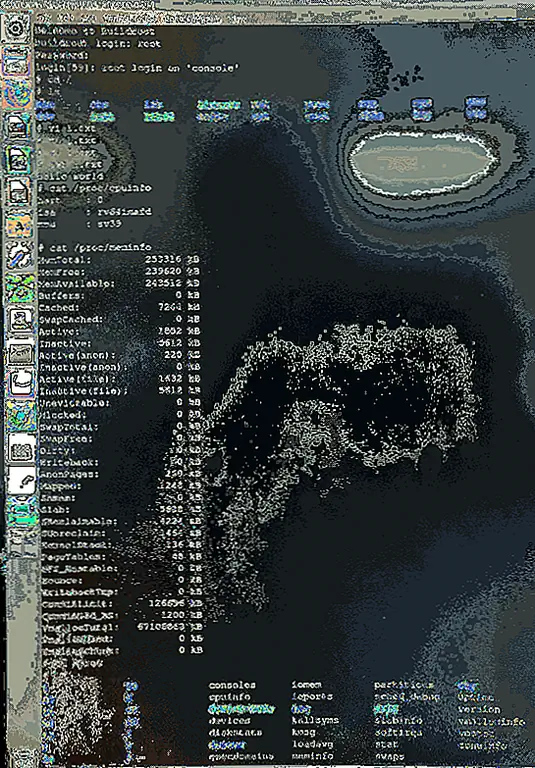Click the 'version' entry in listing

(x=479, y=709)
